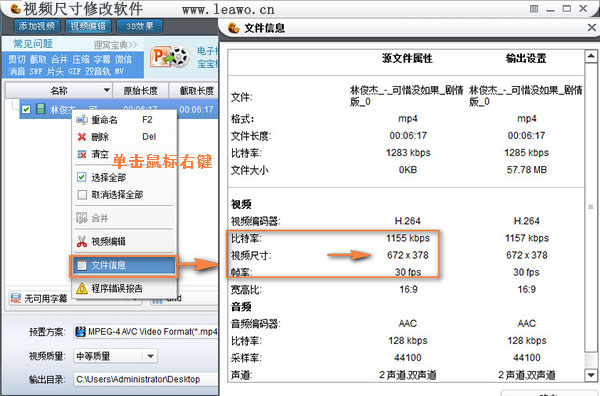This screenshot has height=396, width=600.
Task: Click the source 音频编码器 value AAC
Action: click(x=408, y=324)
